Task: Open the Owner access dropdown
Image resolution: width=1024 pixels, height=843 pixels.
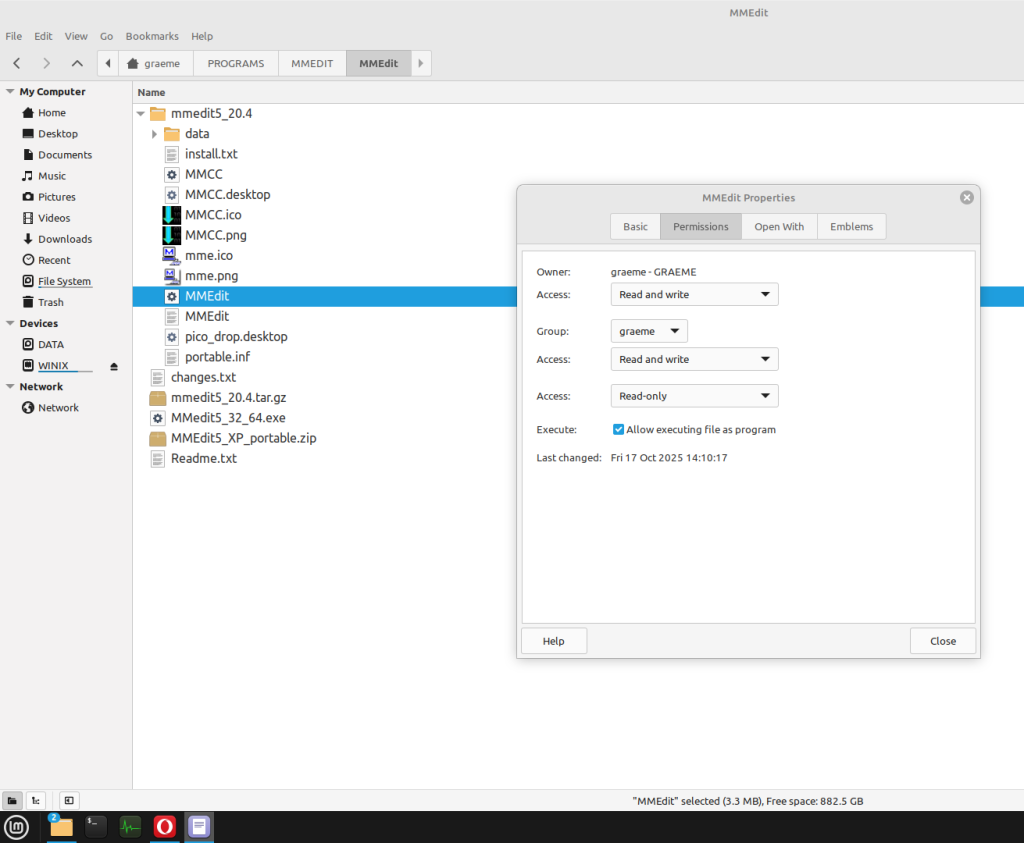Action: pos(694,295)
